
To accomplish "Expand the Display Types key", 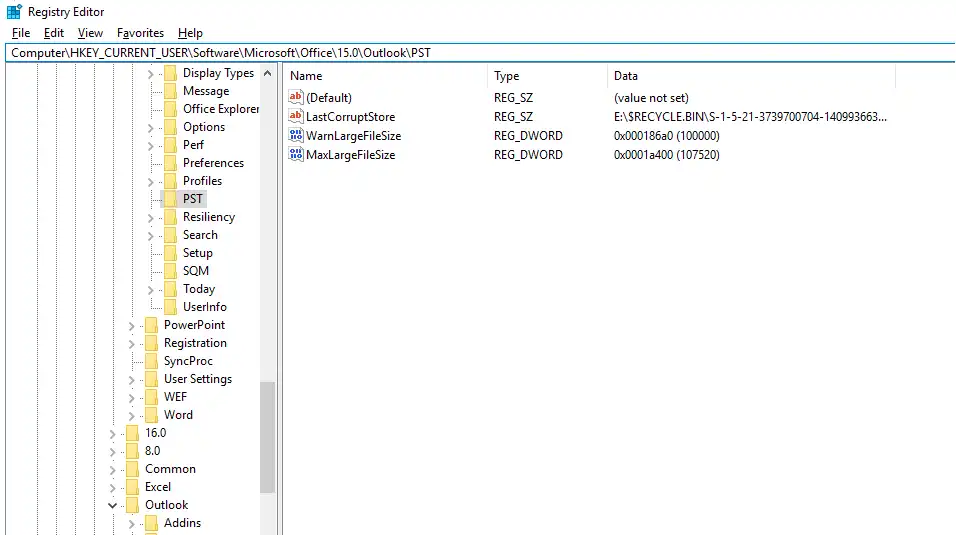I will click(151, 74).
